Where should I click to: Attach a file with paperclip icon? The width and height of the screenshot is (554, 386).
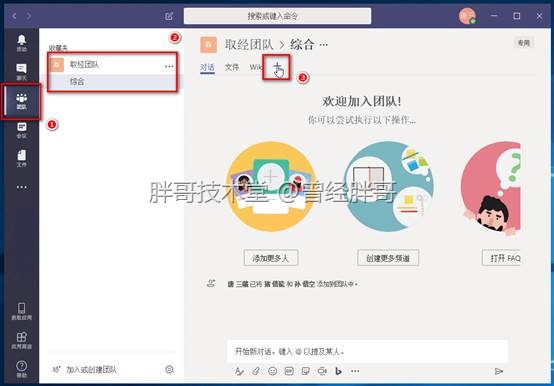(x=256, y=371)
